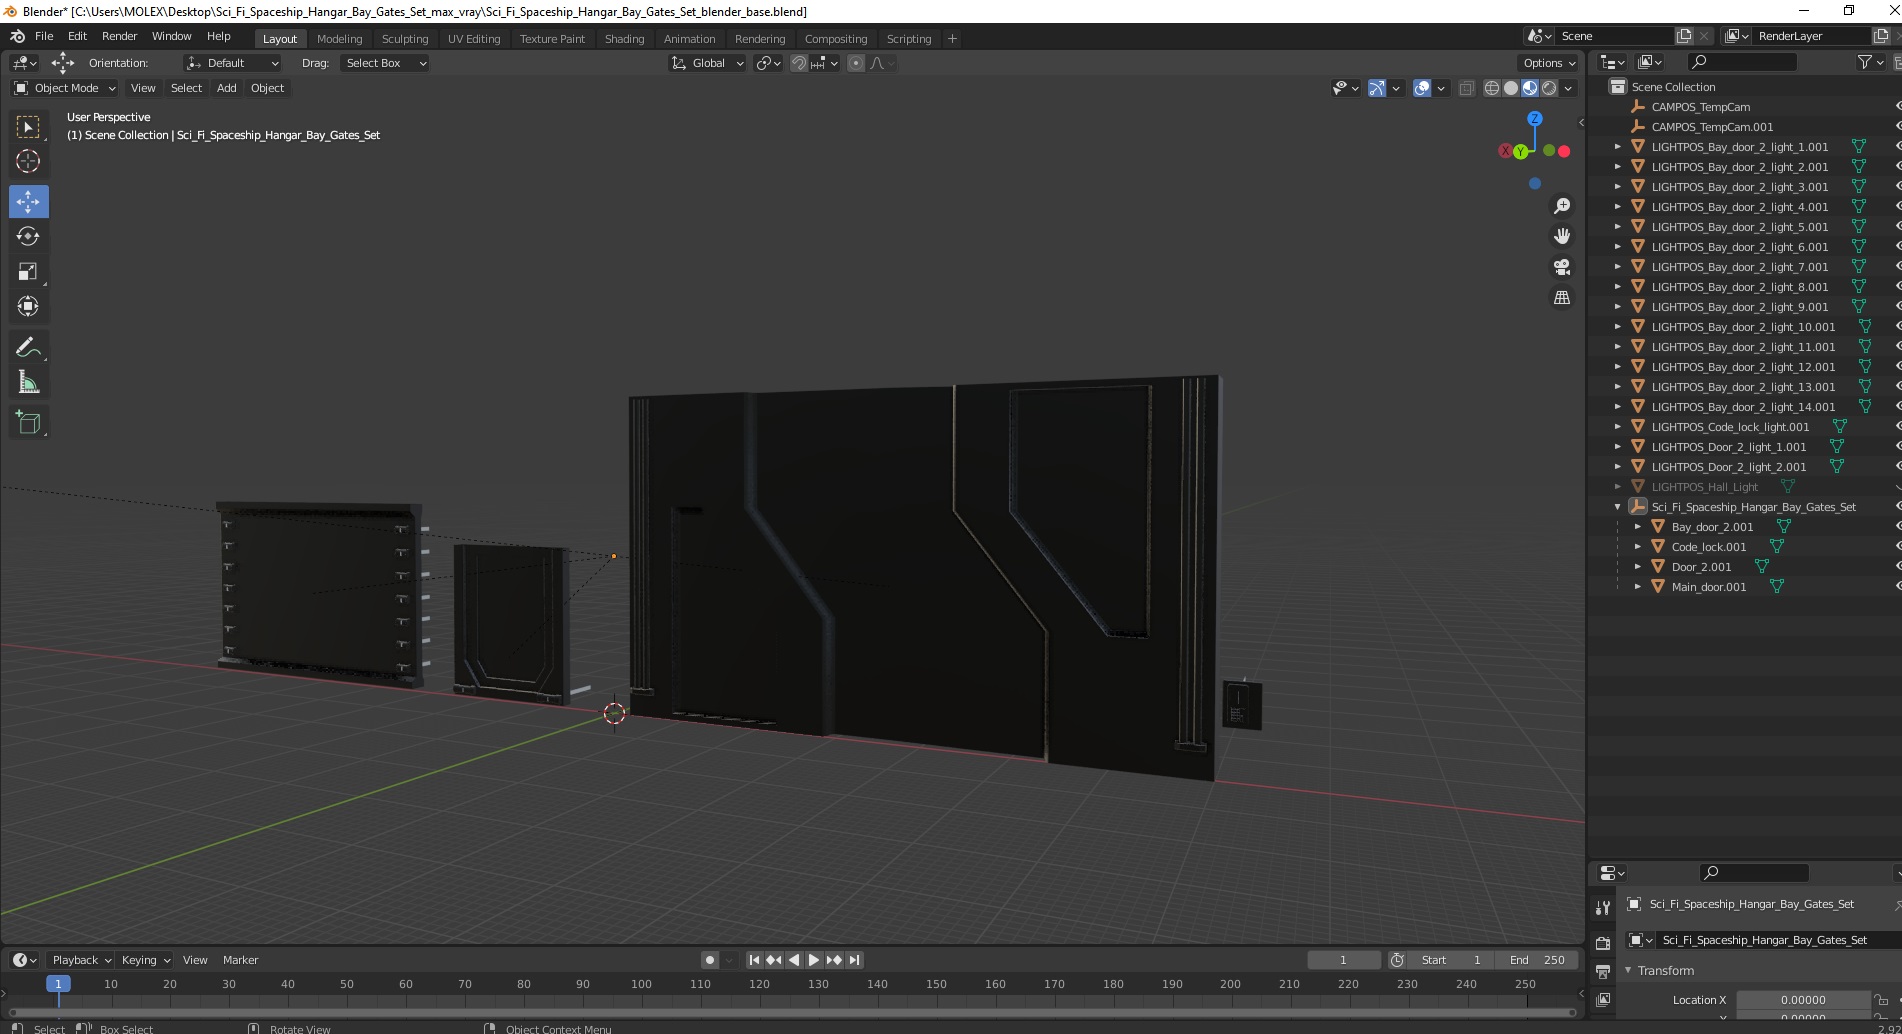Click the viewport zoom magnifier icon
The height and width of the screenshot is (1034, 1902).
coord(1561,206)
